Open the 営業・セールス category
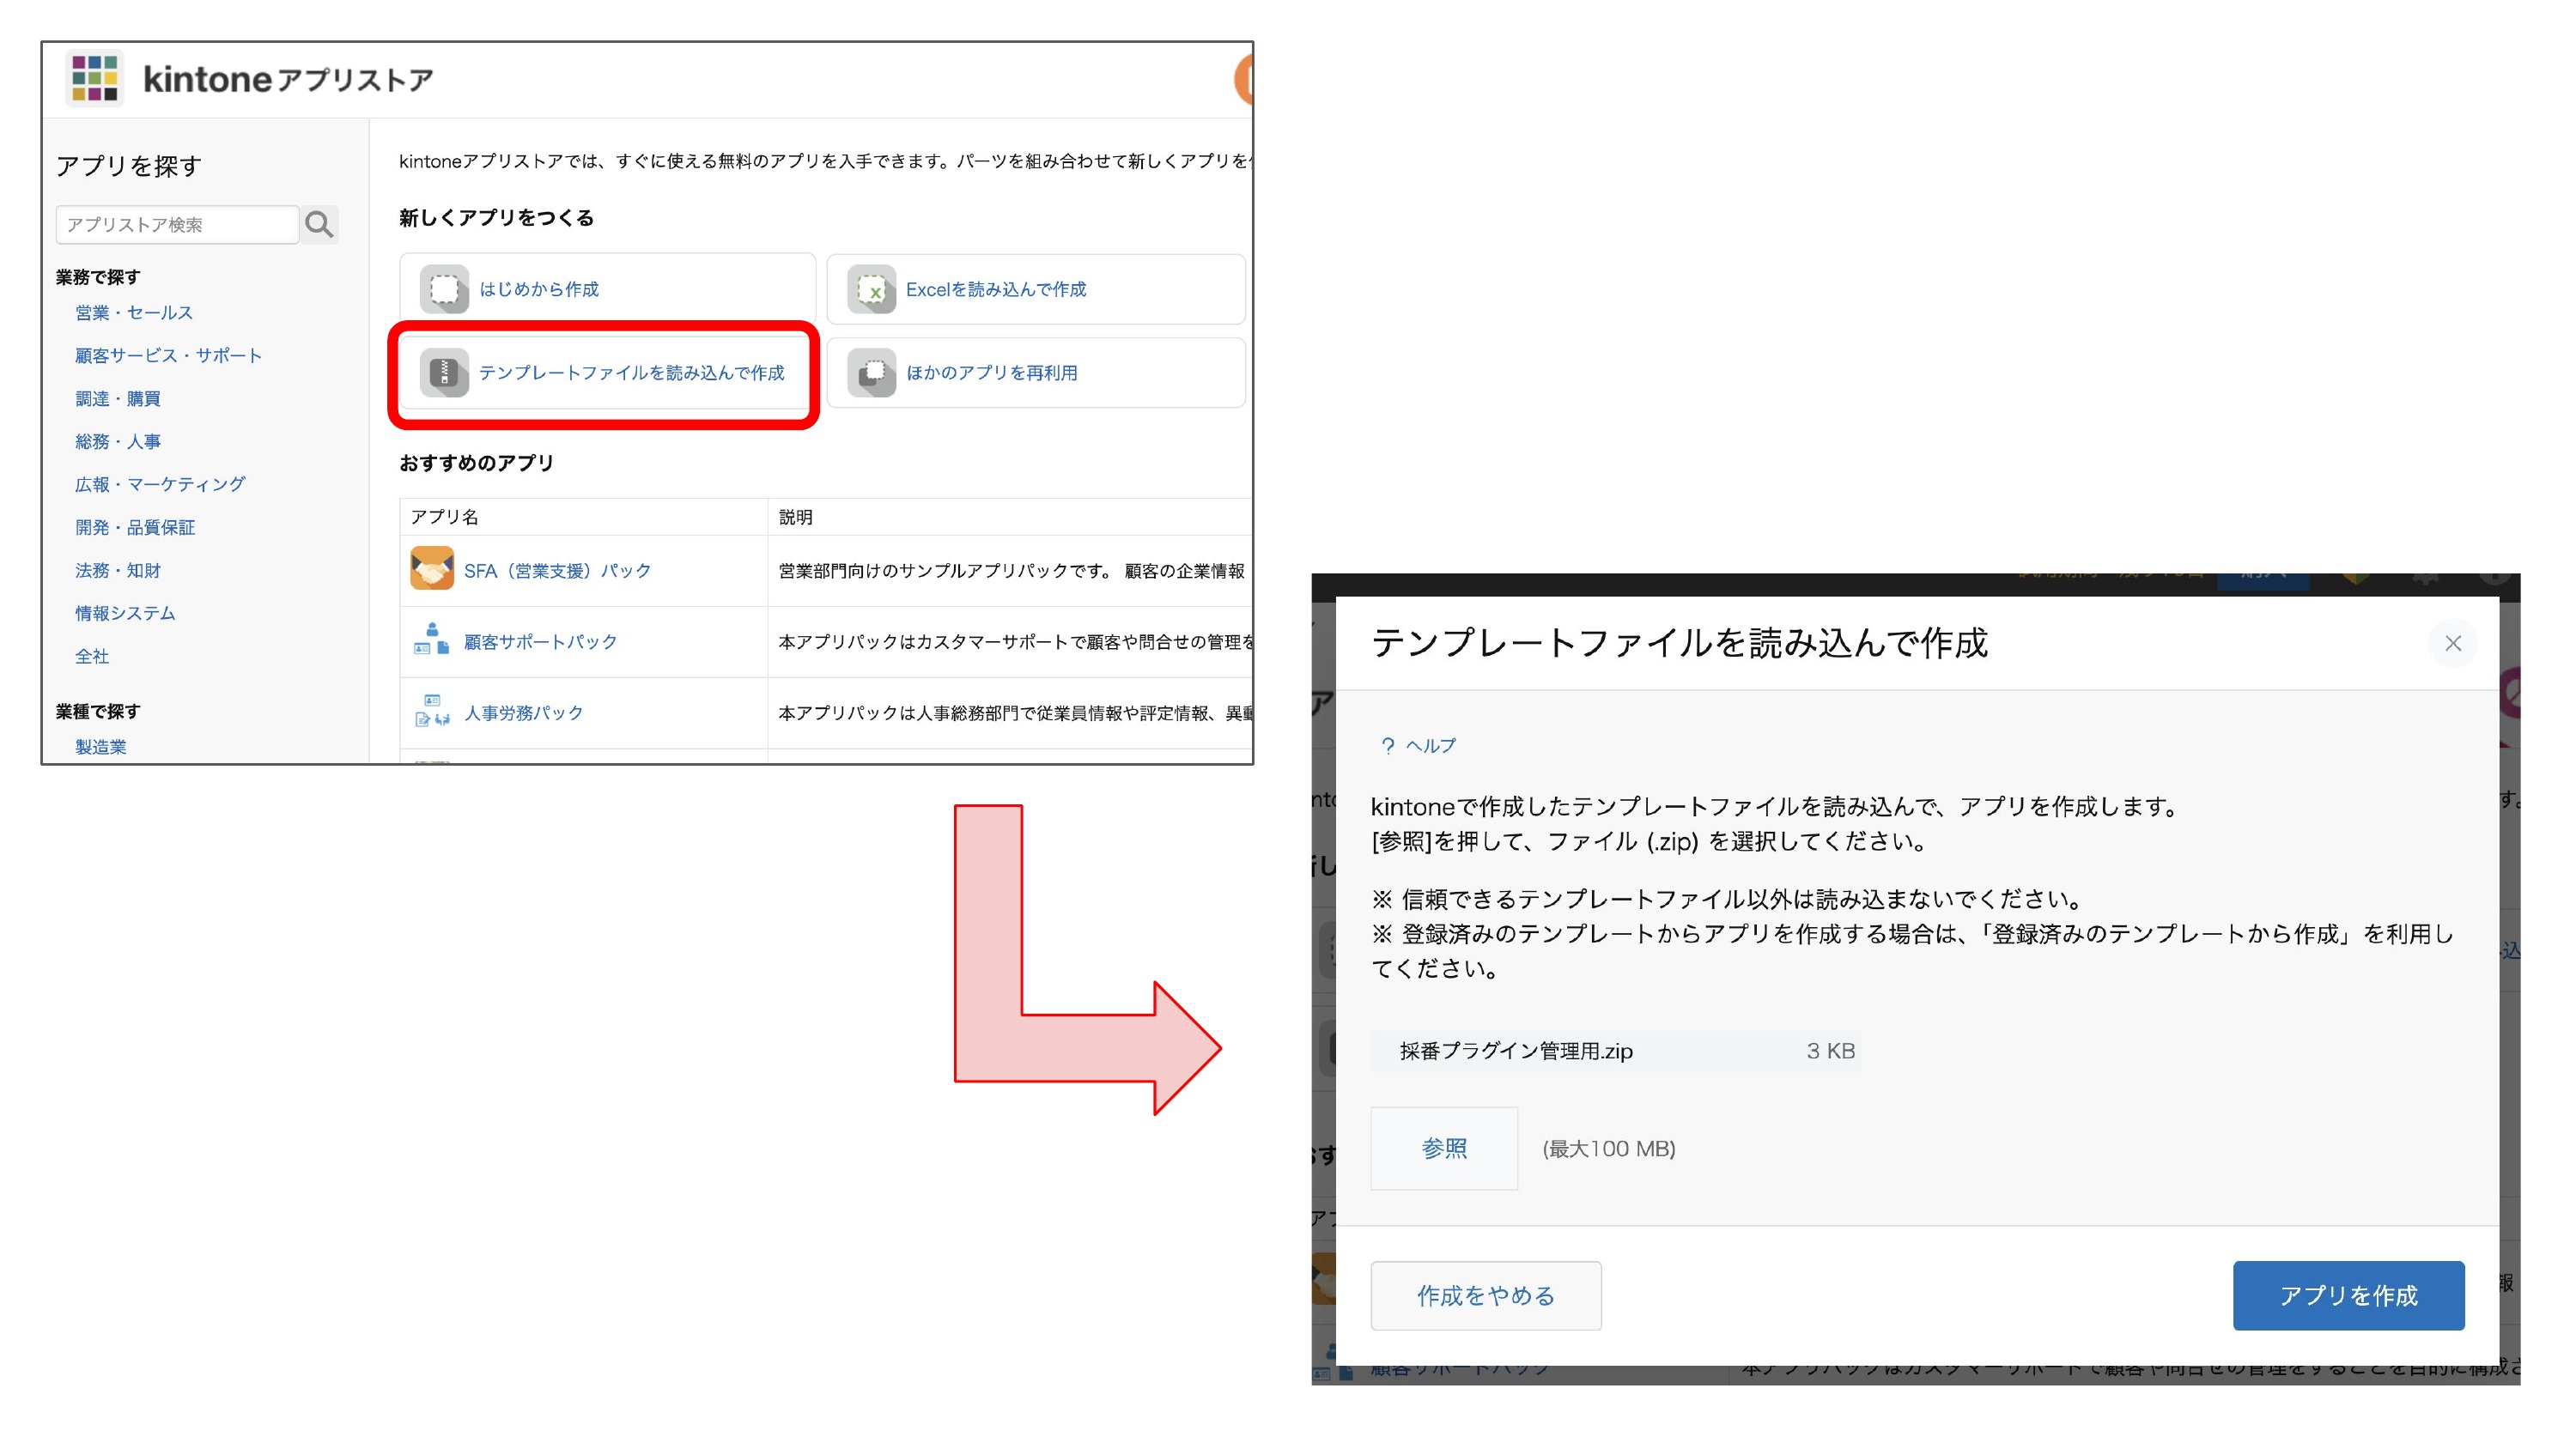 tap(134, 313)
